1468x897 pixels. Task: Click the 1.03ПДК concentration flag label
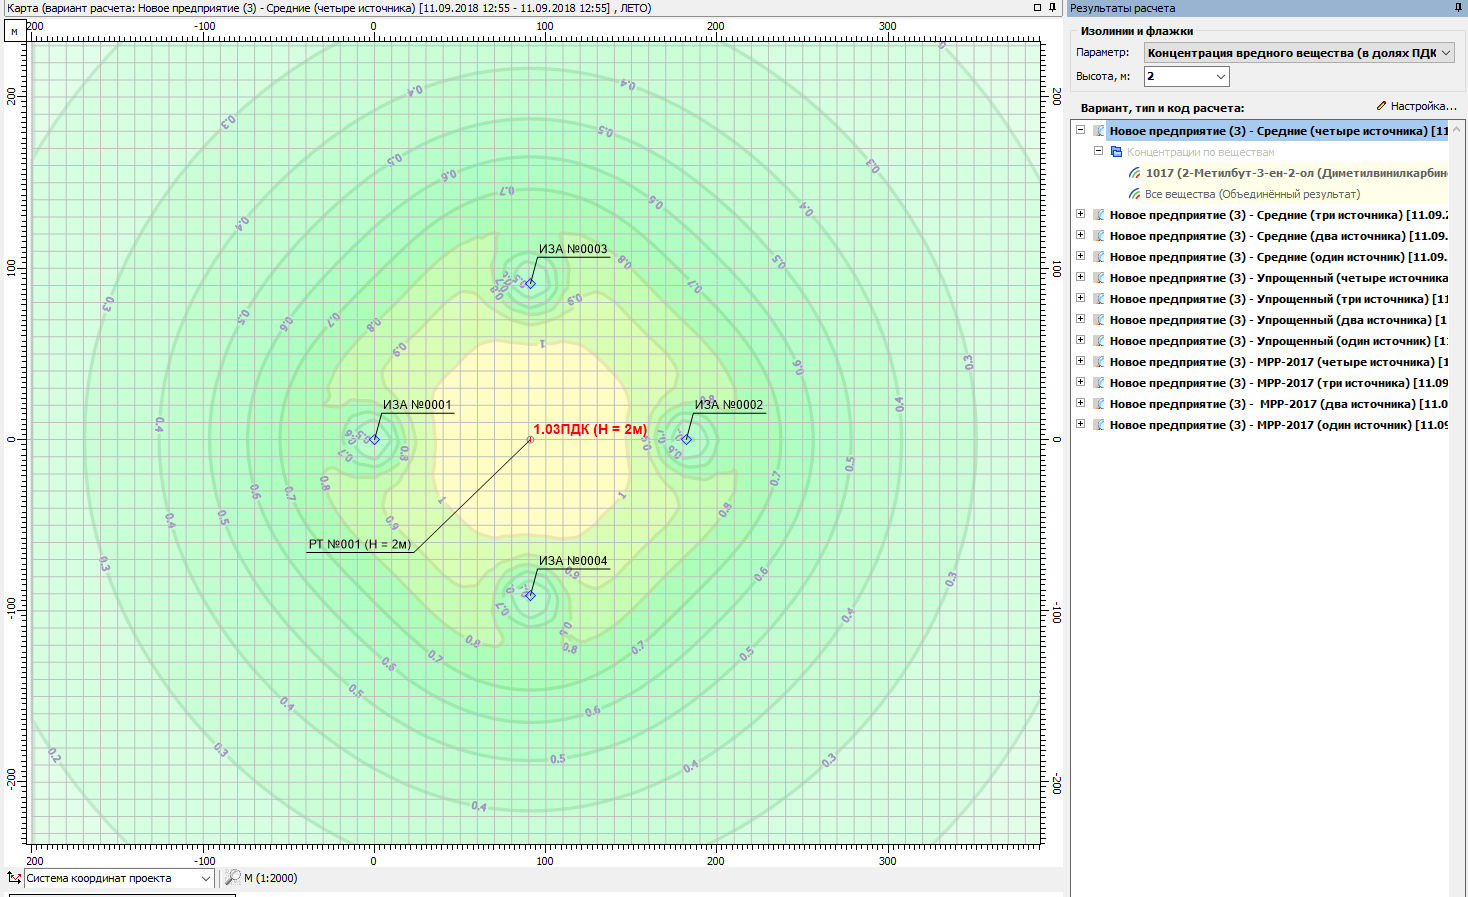click(x=590, y=430)
